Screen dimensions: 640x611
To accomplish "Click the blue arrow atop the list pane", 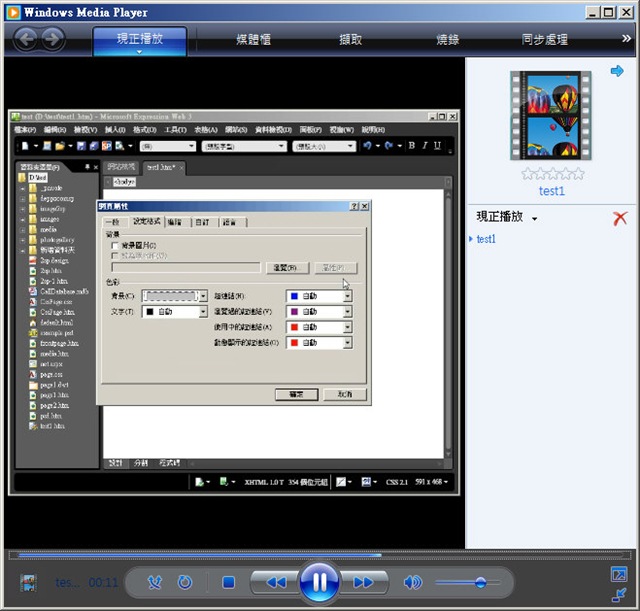I will [x=617, y=71].
